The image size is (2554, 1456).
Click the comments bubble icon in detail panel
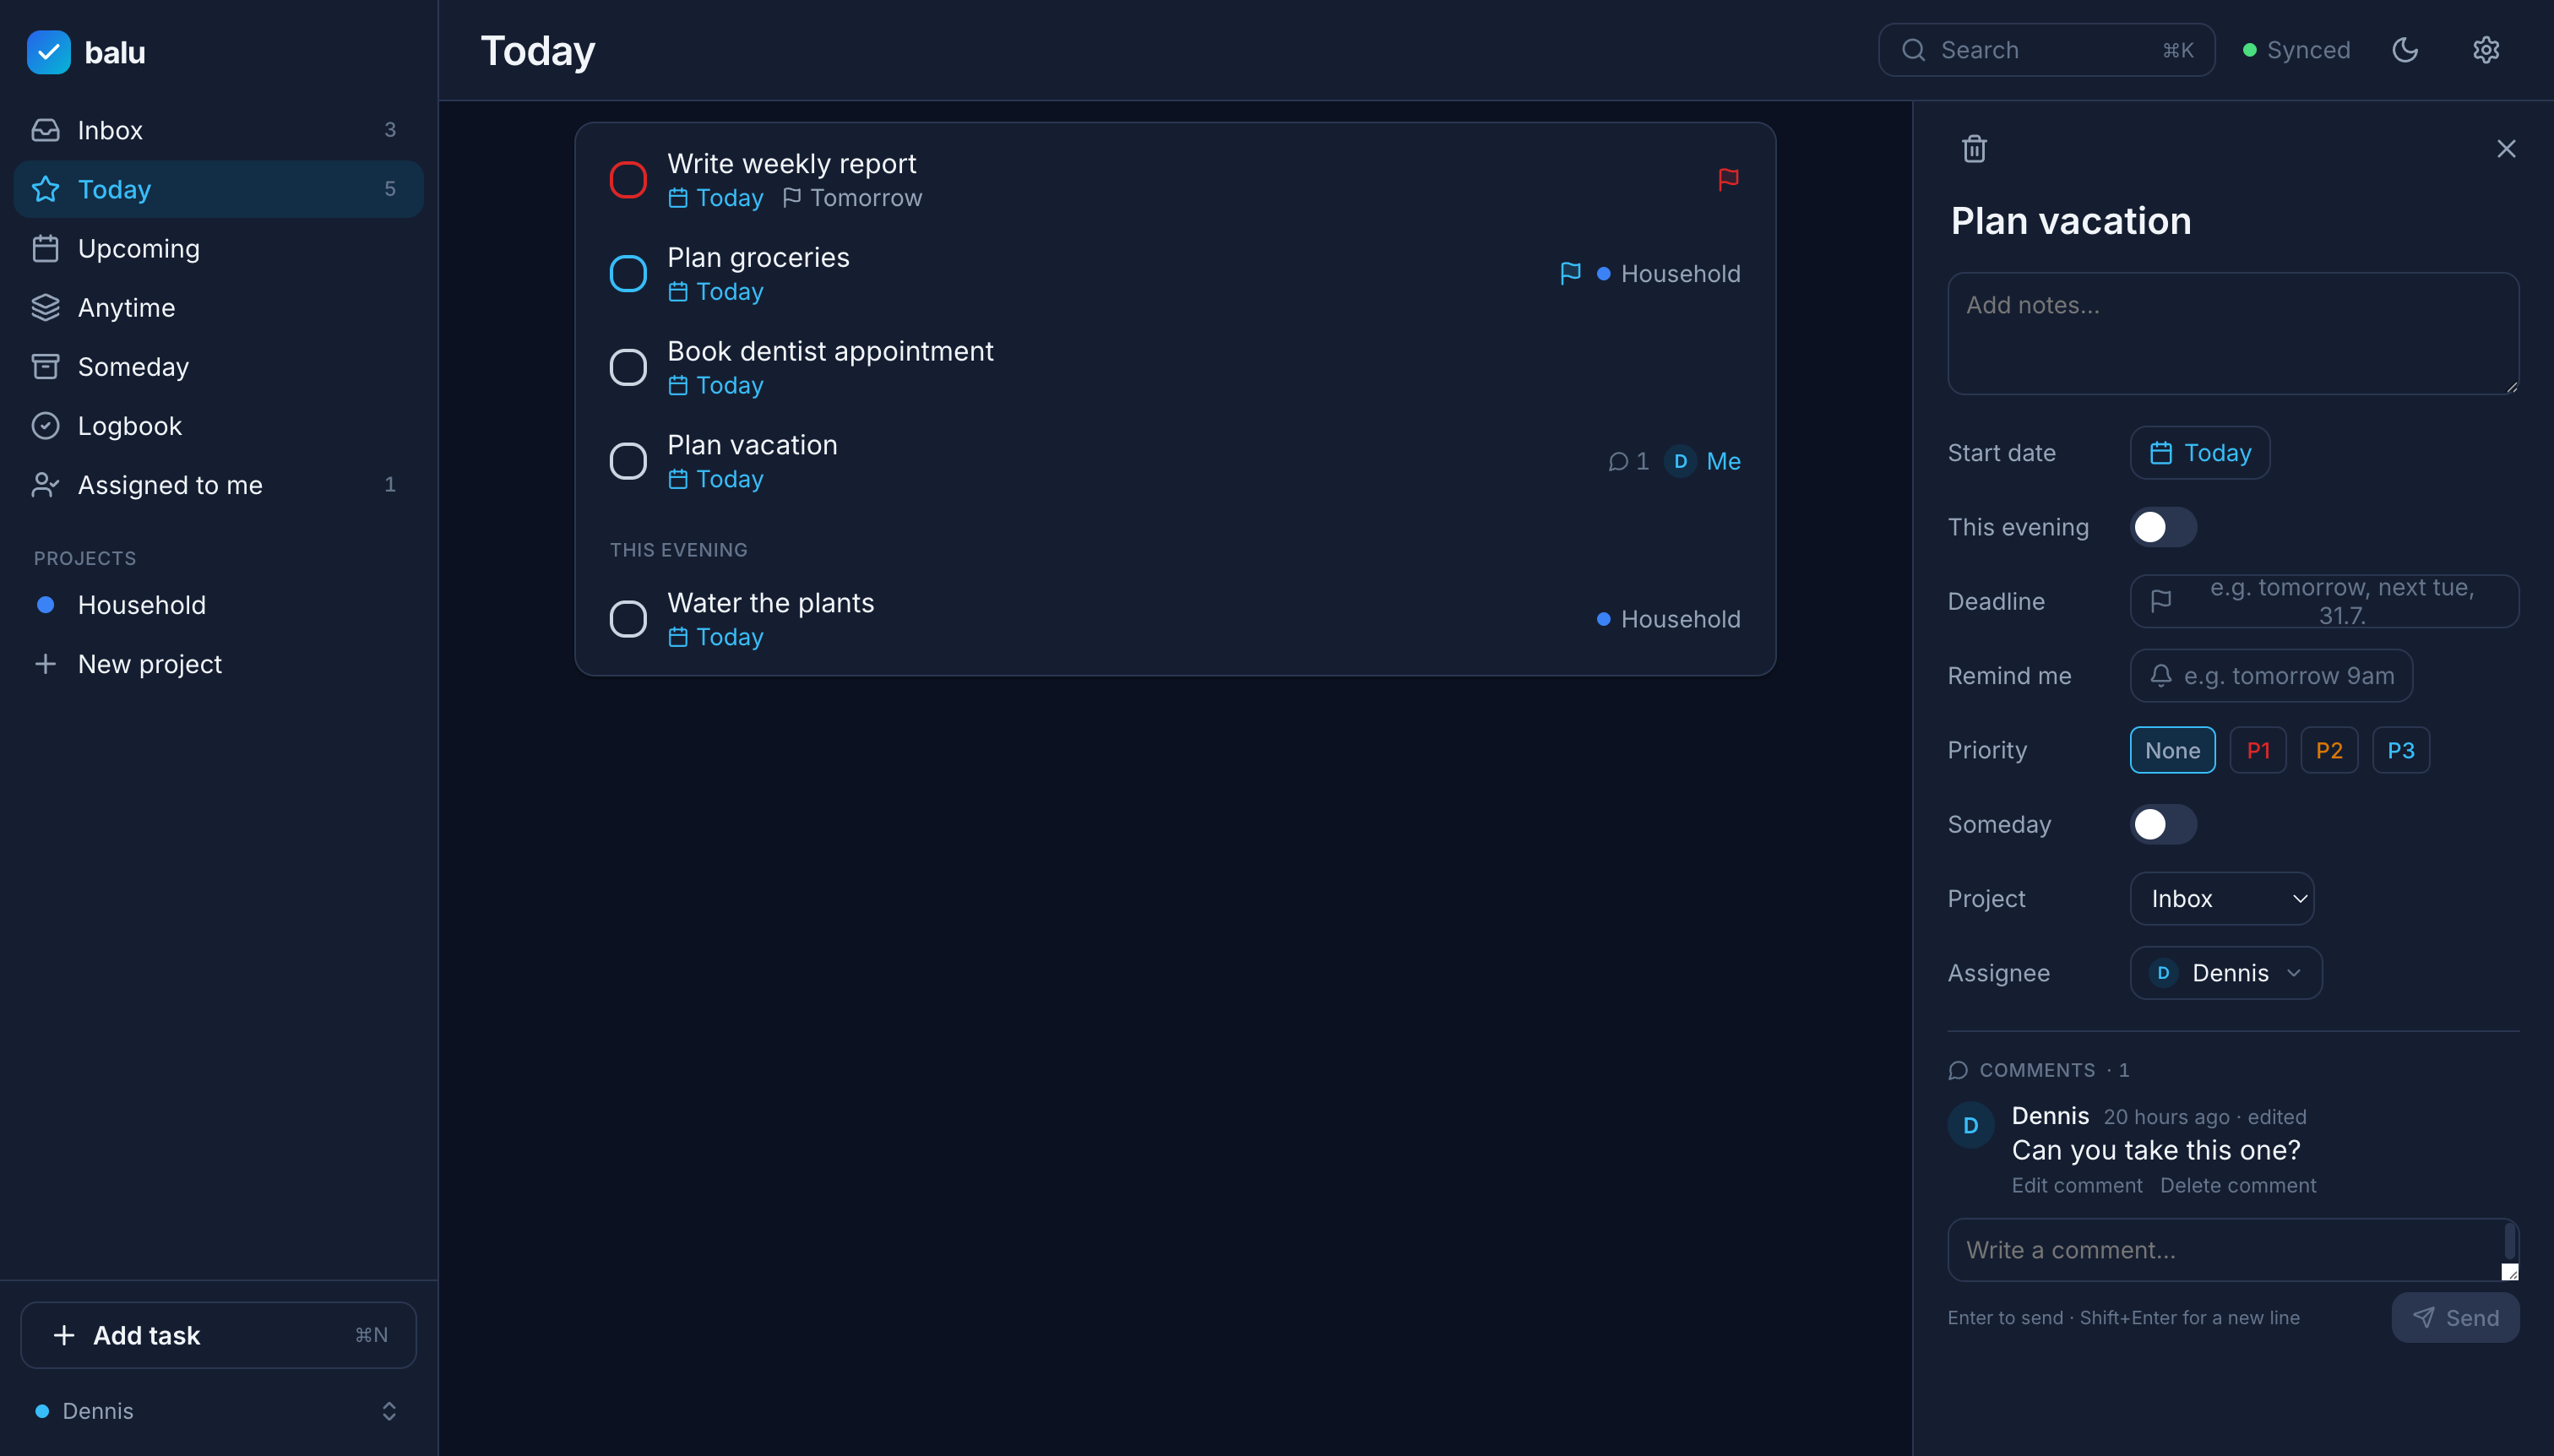tap(1958, 1071)
